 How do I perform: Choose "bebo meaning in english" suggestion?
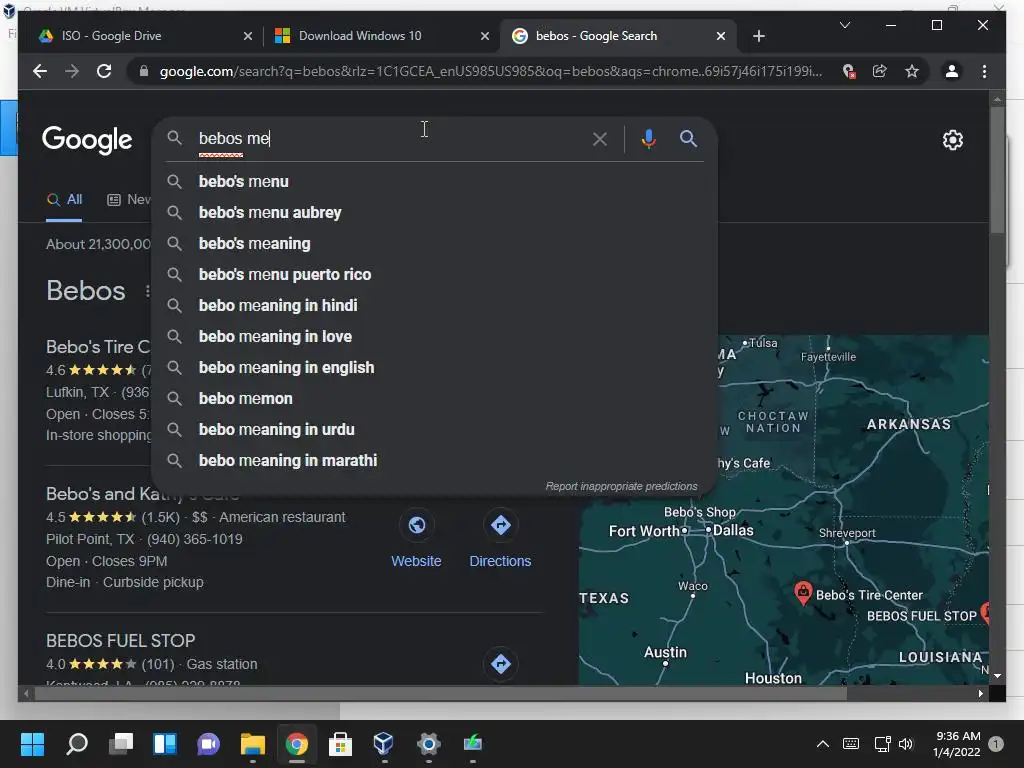click(434, 368)
